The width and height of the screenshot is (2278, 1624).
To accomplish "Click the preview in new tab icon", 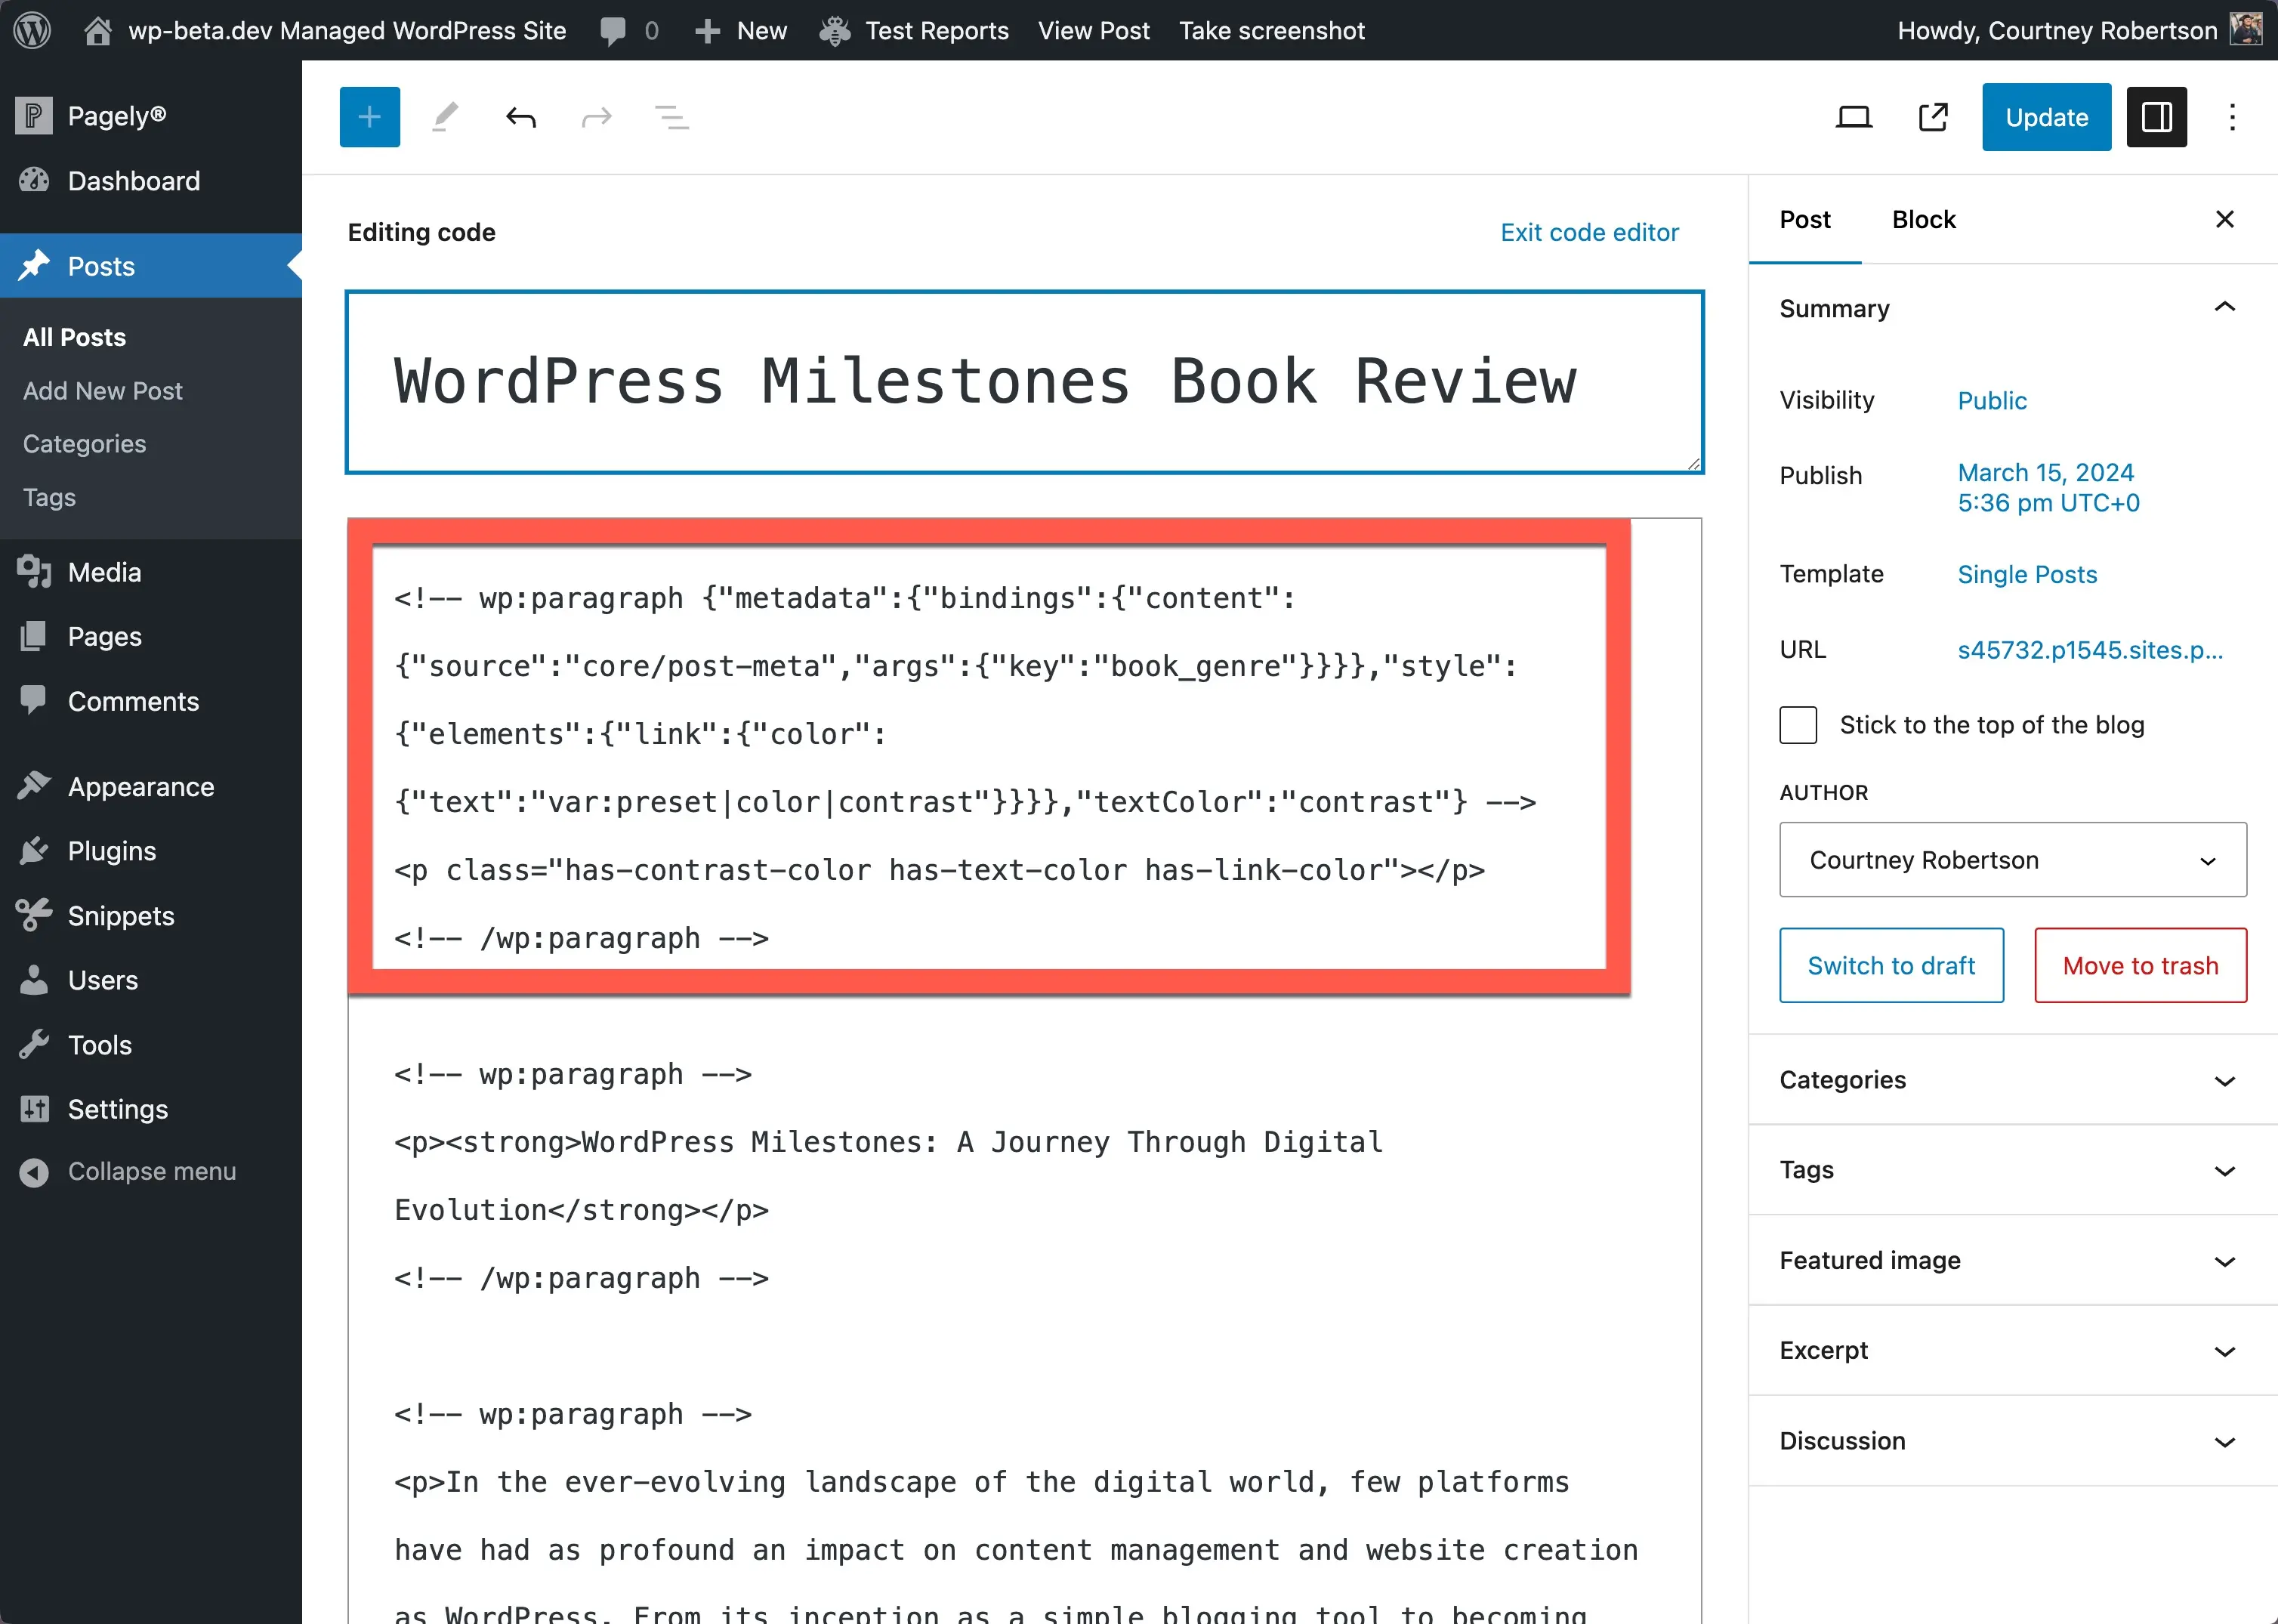I will point(1934,116).
